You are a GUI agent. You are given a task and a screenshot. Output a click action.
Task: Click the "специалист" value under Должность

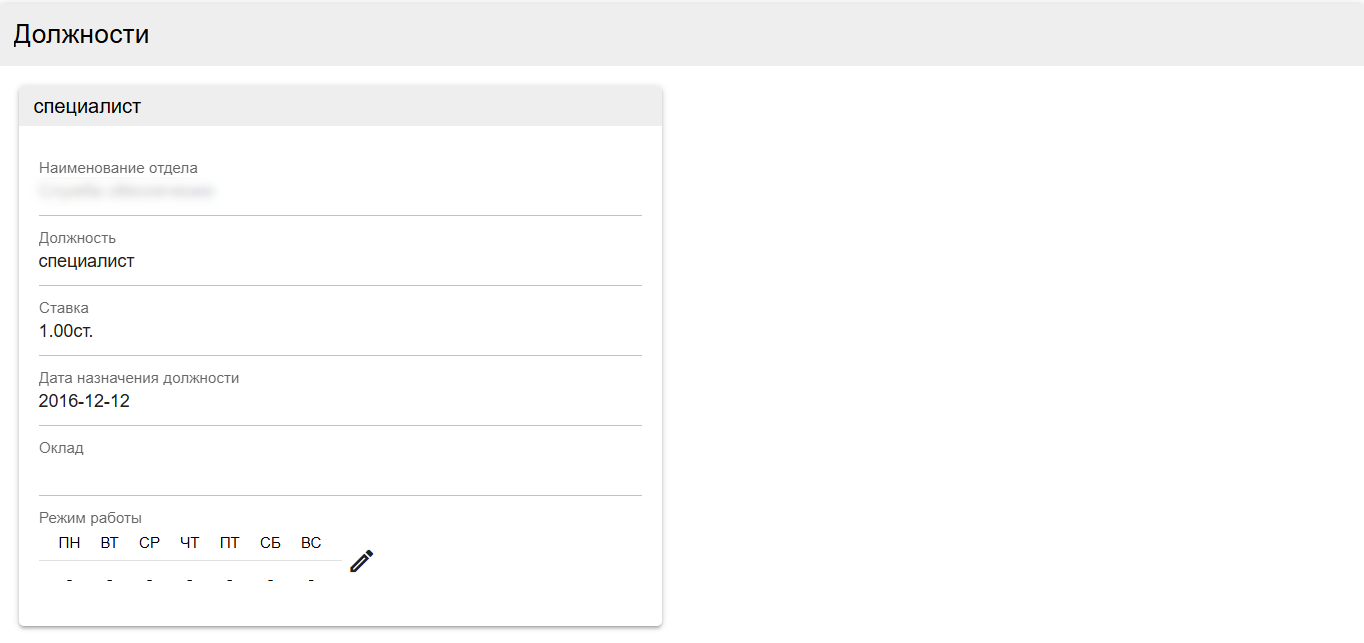click(x=86, y=261)
